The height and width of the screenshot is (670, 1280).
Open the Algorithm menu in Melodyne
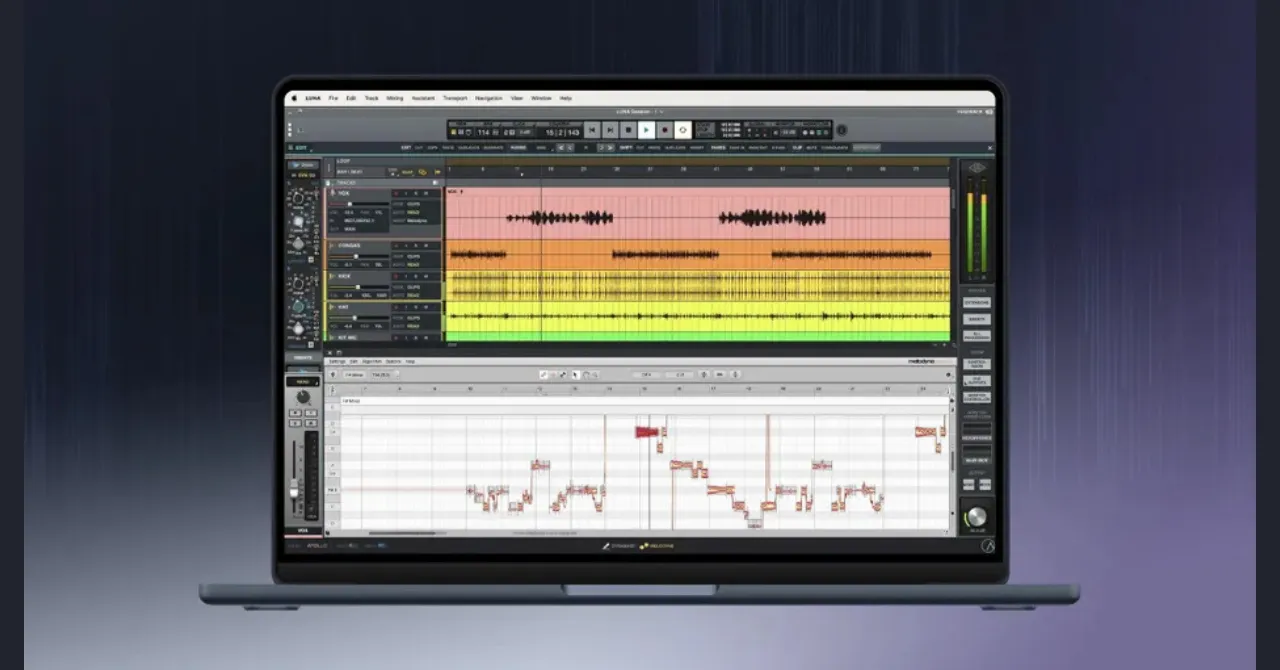[371, 361]
